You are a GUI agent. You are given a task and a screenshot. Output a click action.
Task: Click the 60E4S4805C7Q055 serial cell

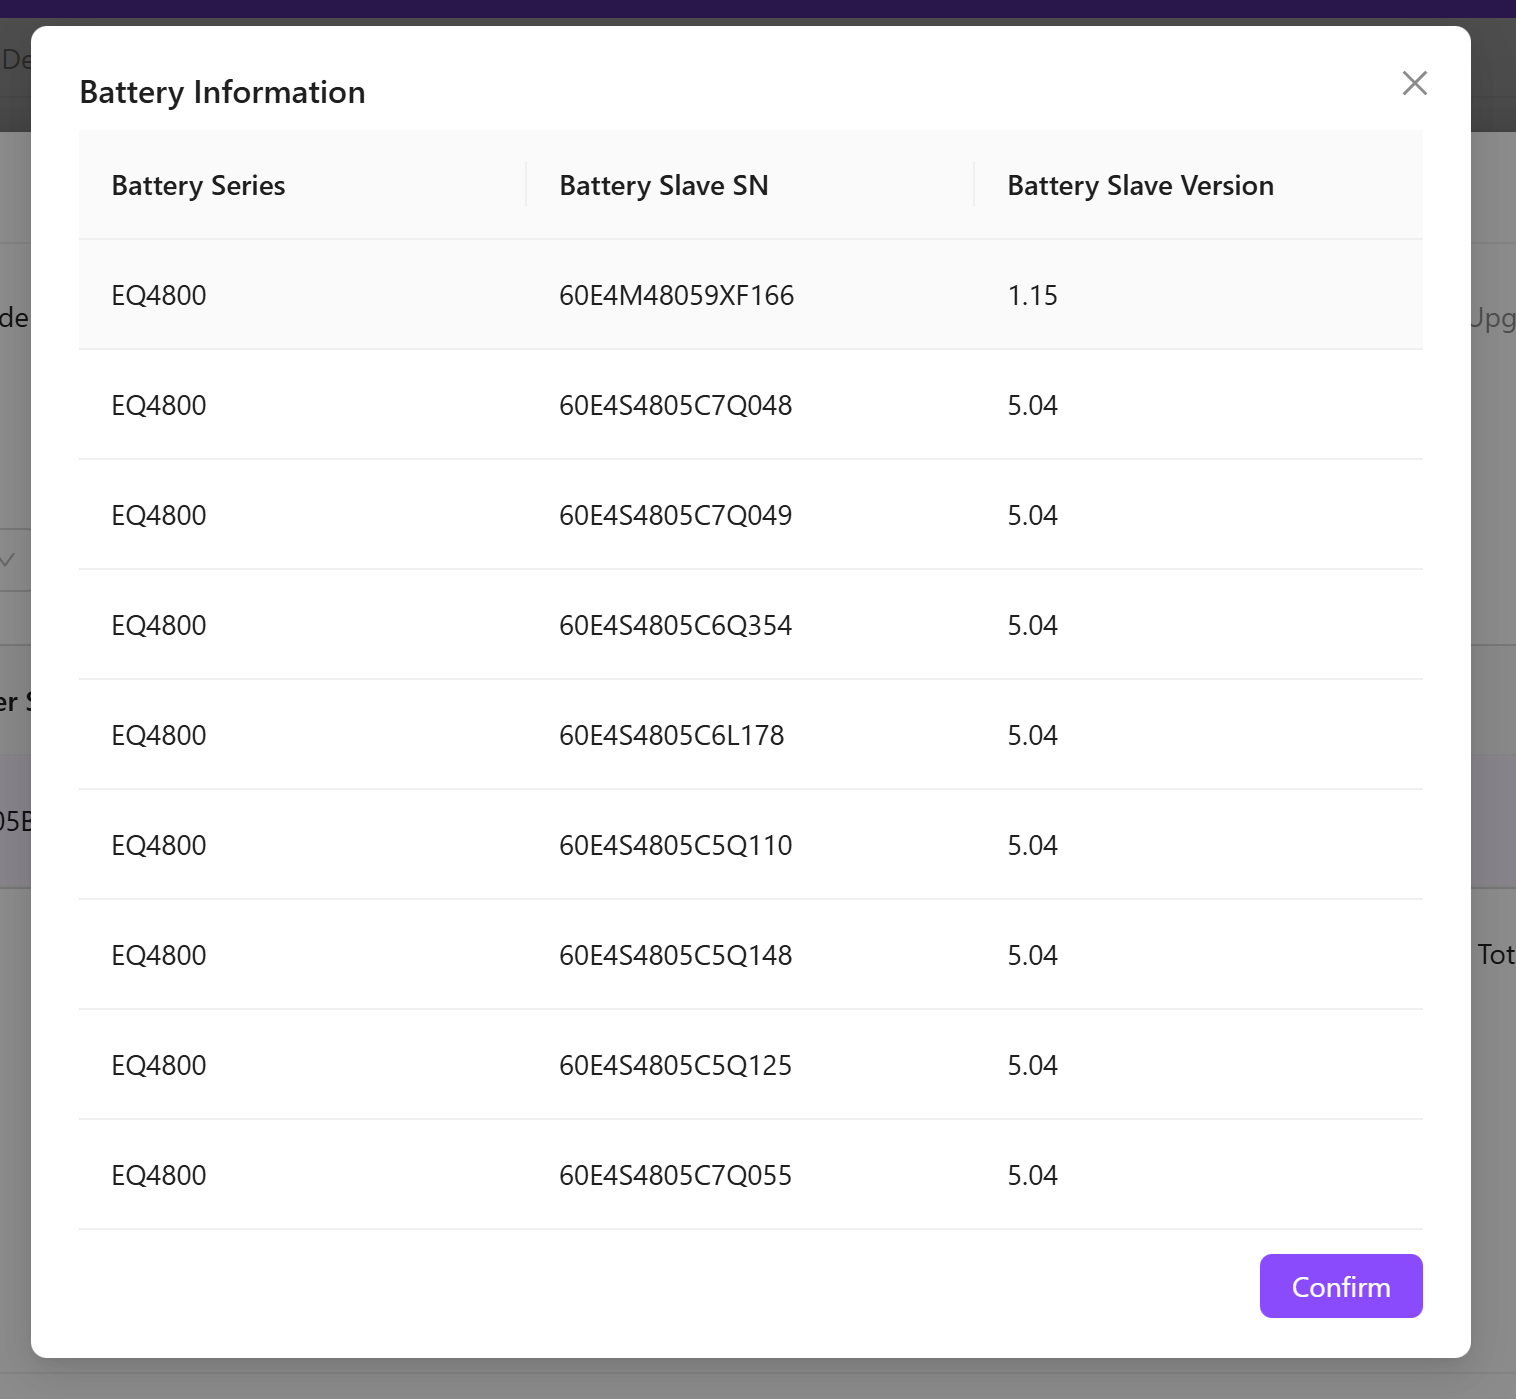pos(675,1176)
